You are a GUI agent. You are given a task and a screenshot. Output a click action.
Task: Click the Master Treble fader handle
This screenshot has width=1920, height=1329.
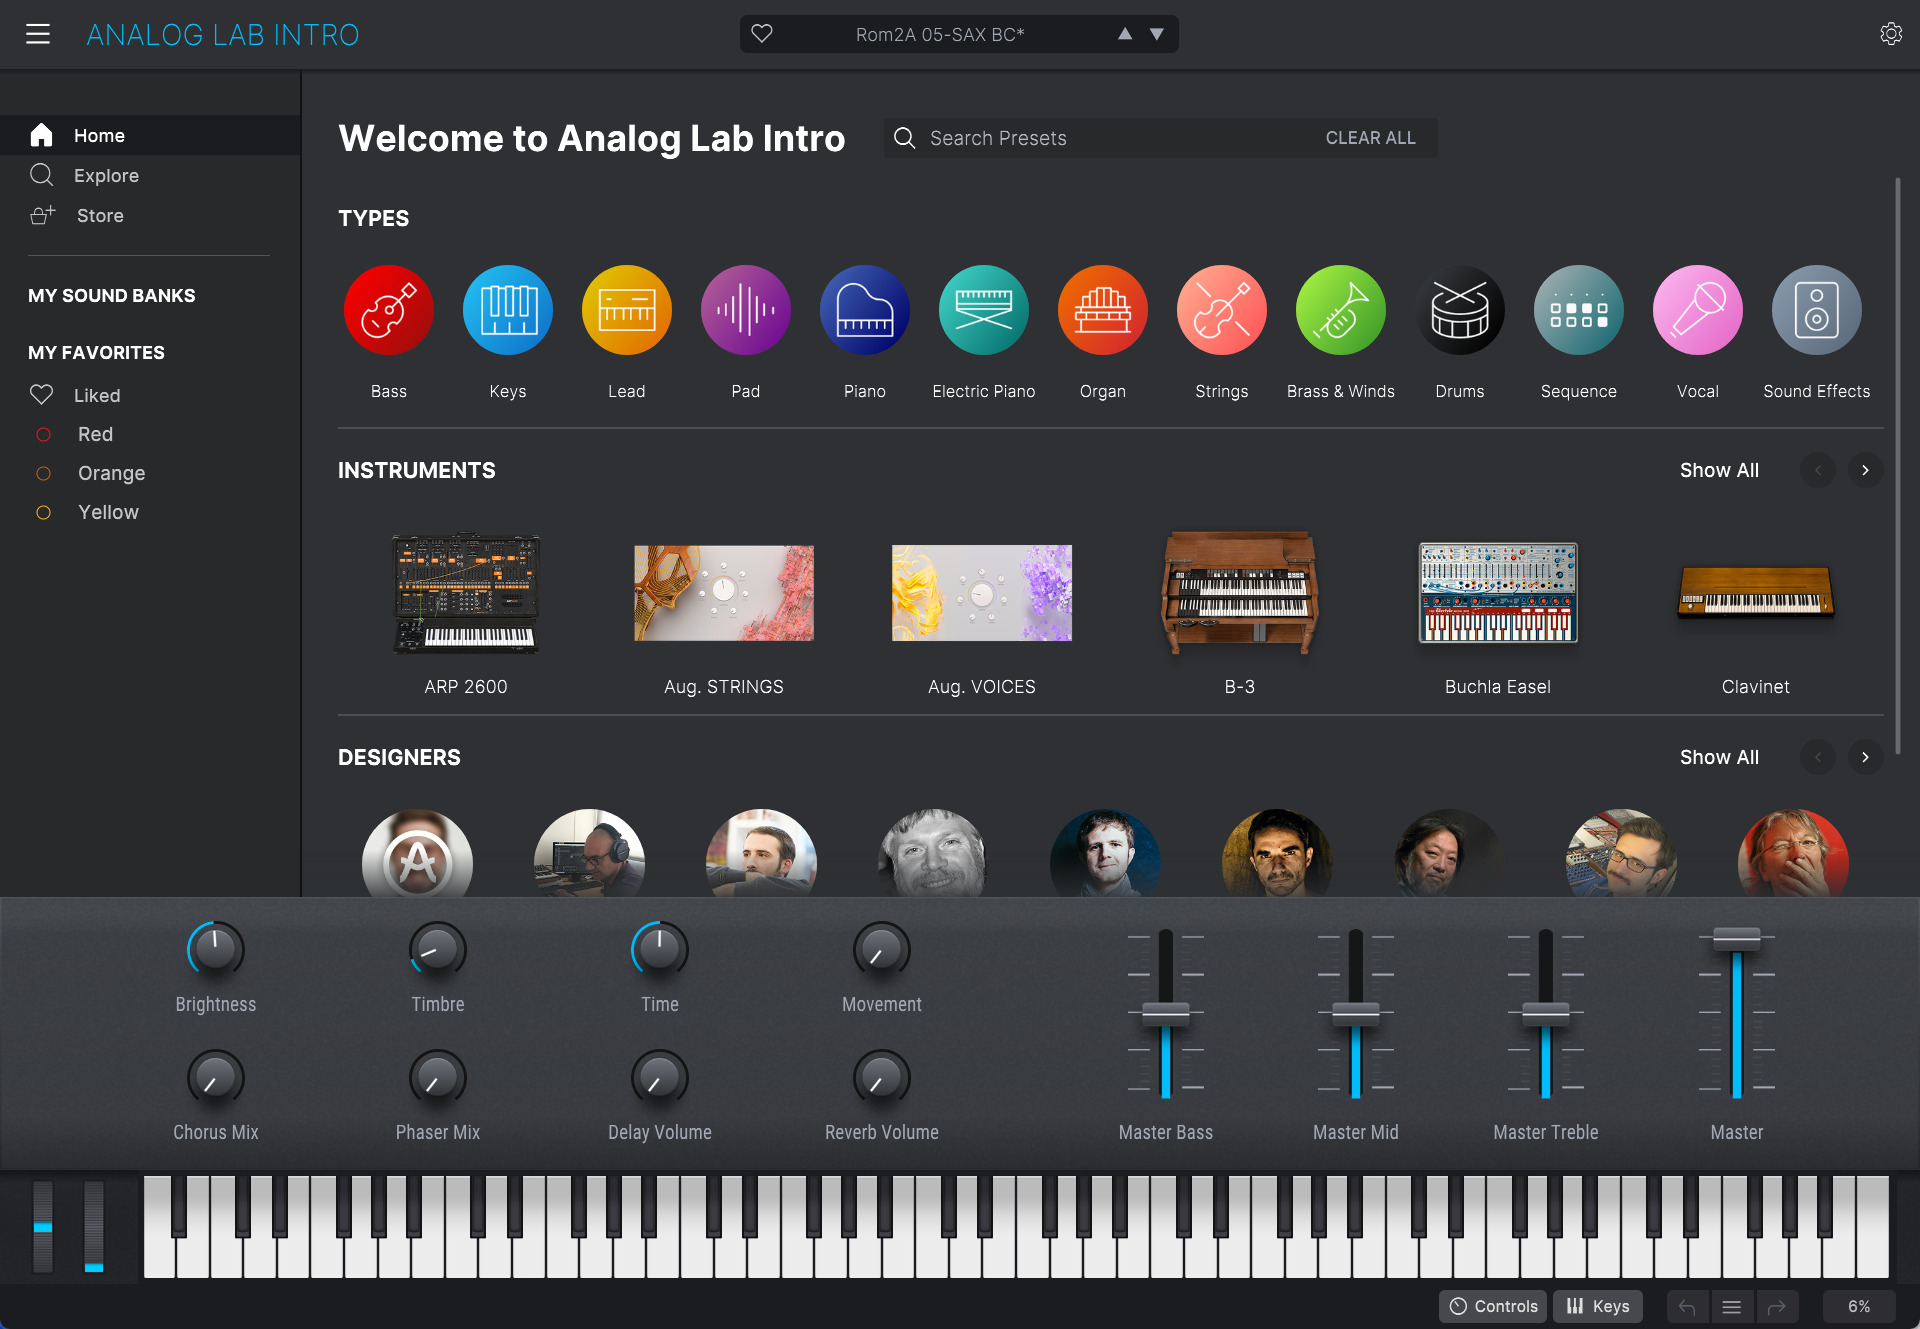[x=1546, y=1014]
